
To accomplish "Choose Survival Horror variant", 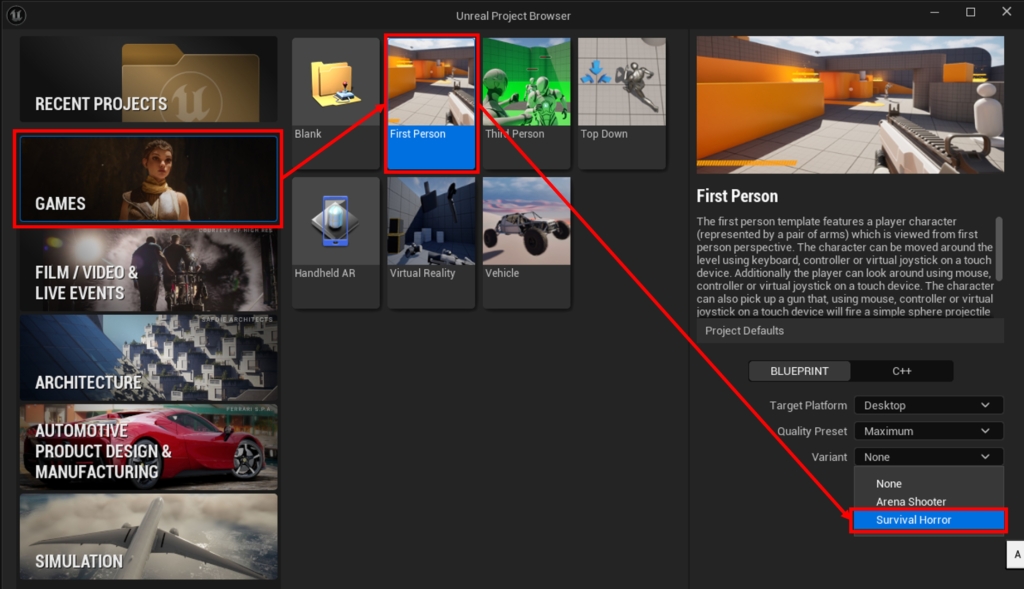I will (x=928, y=520).
